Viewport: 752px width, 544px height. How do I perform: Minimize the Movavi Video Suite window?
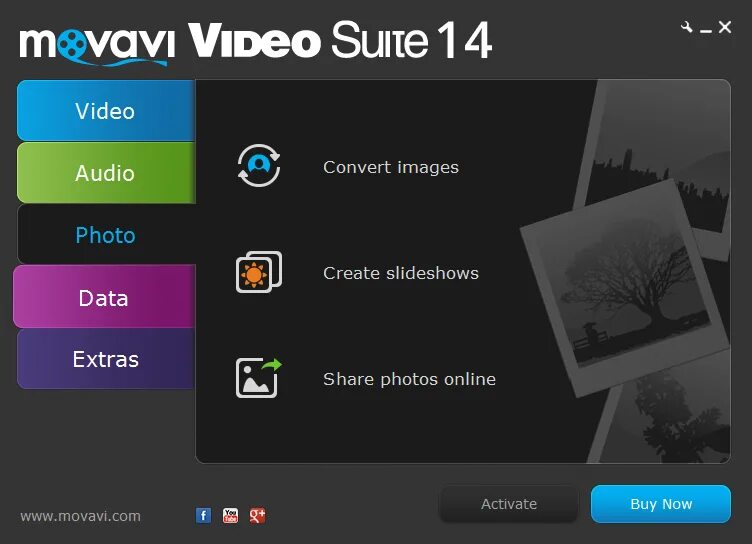(705, 30)
